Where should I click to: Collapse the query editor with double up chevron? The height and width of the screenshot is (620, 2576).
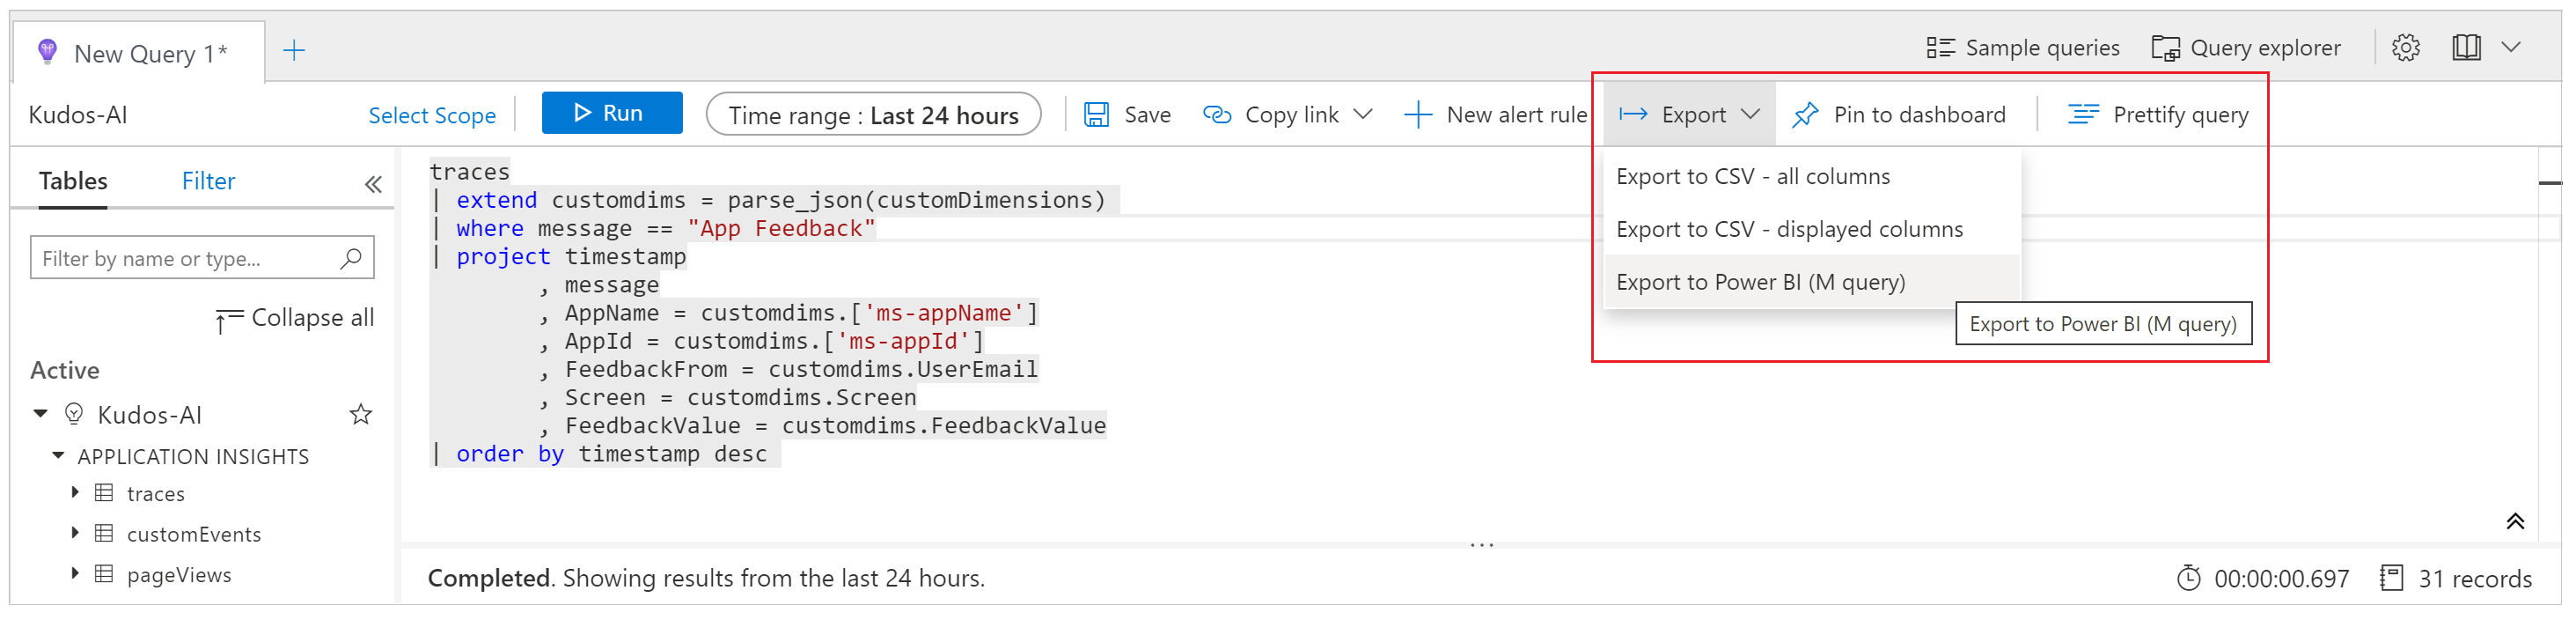point(2514,522)
